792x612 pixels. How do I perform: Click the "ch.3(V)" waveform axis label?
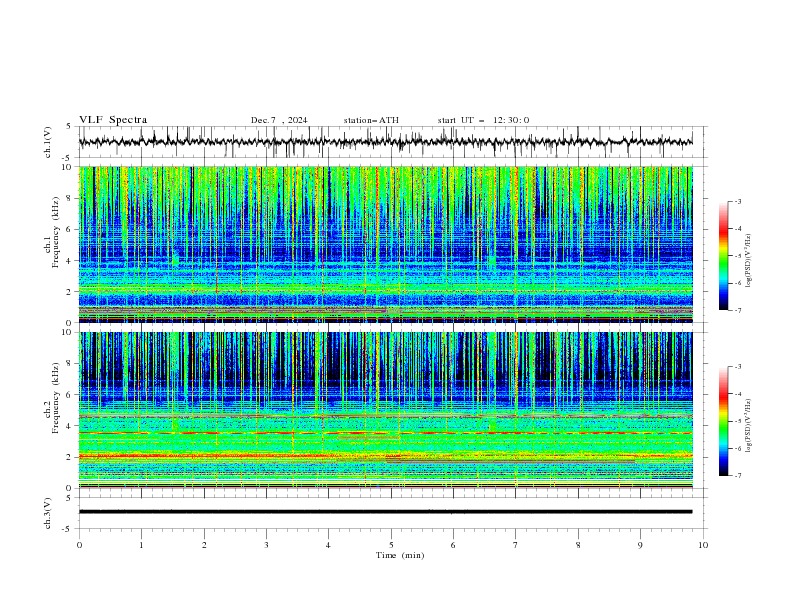[x=48, y=513]
